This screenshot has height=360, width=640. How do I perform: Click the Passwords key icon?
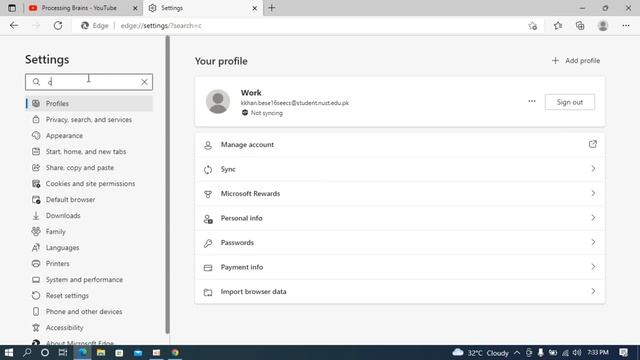tap(208, 243)
